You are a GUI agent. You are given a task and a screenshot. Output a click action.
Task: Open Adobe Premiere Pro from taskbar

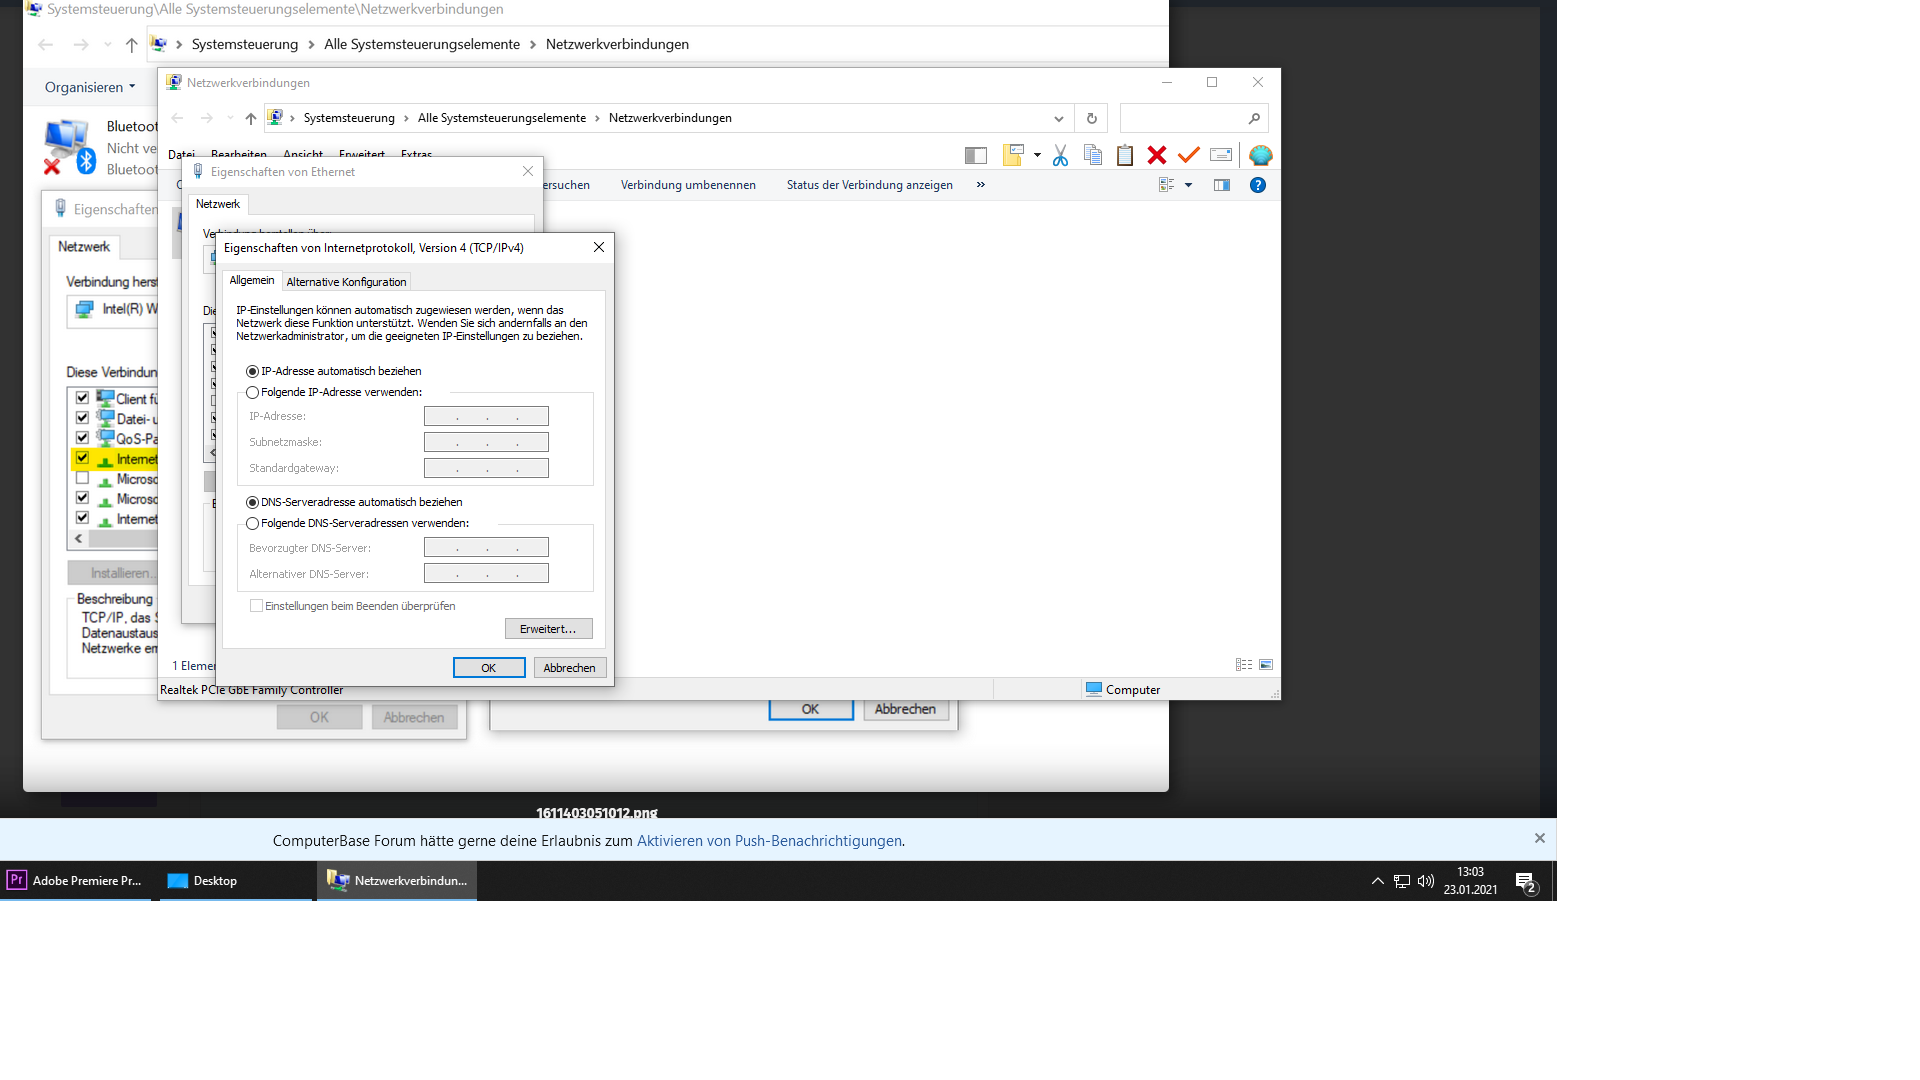(x=75, y=881)
